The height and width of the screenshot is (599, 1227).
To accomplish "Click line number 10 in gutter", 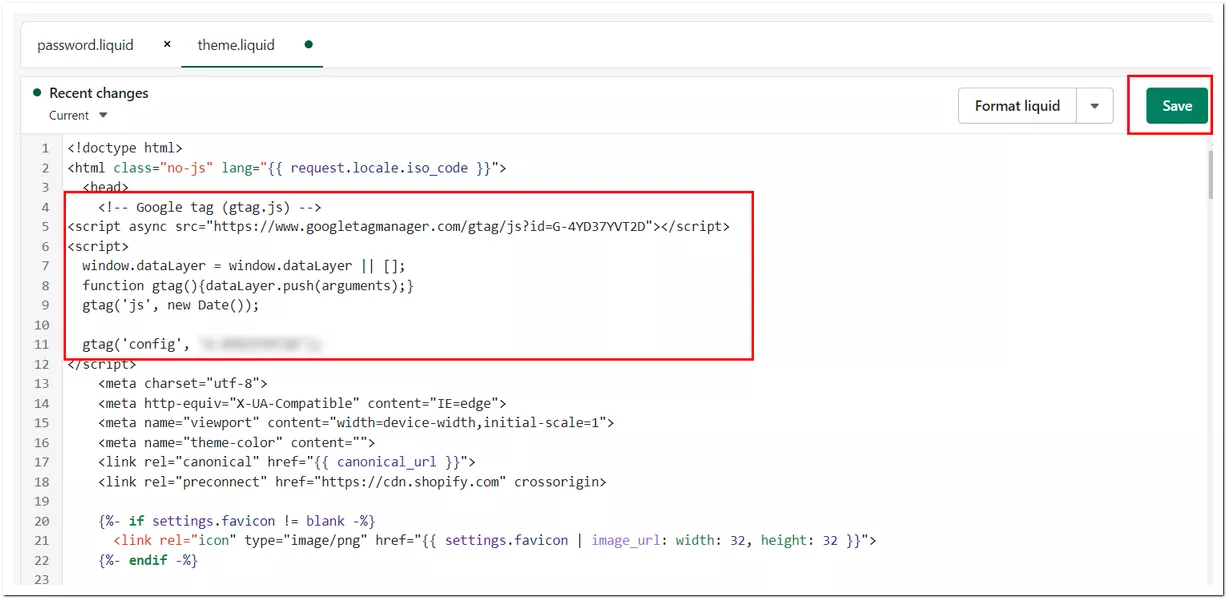I will [x=41, y=325].
